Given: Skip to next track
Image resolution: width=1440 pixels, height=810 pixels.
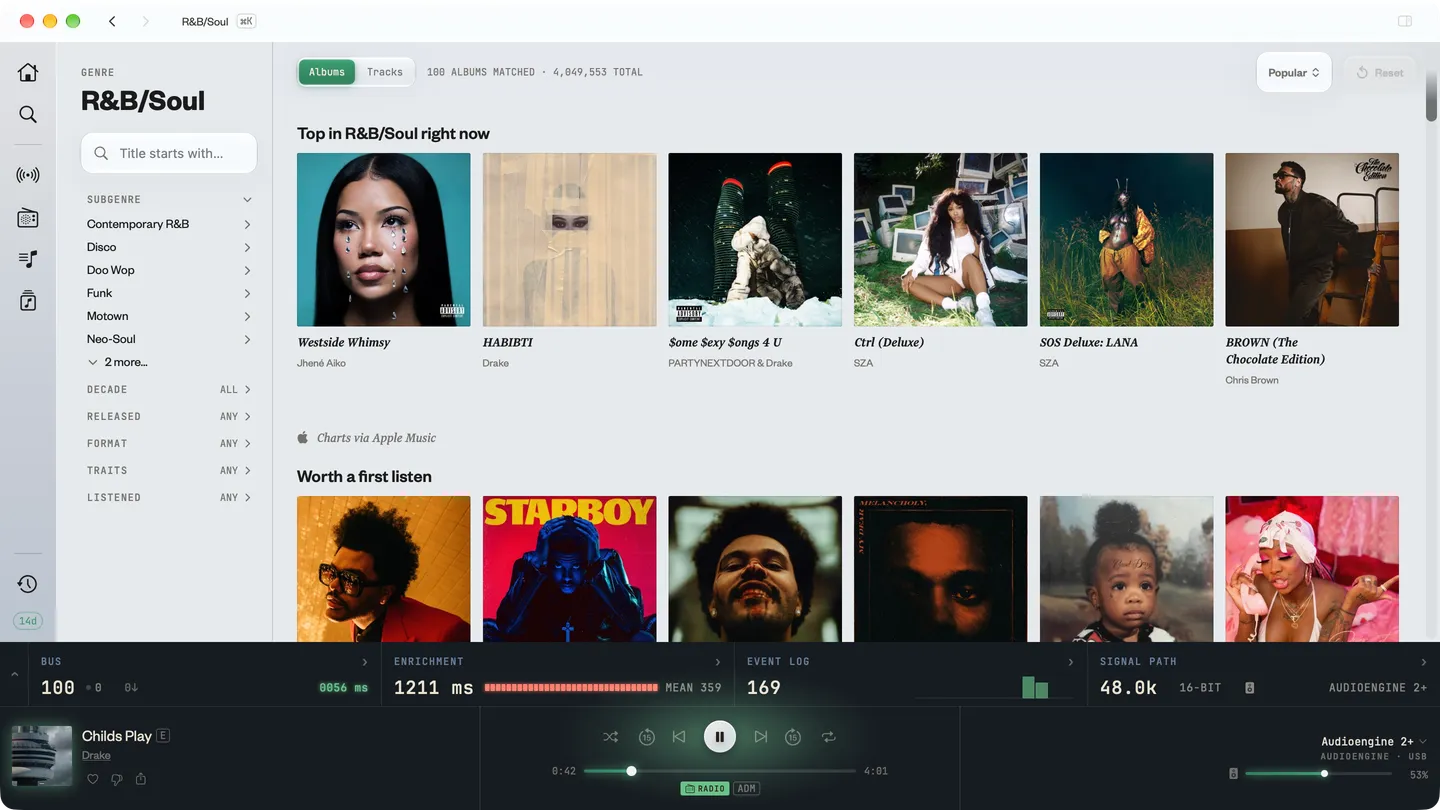Looking at the screenshot, I should pos(761,737).
